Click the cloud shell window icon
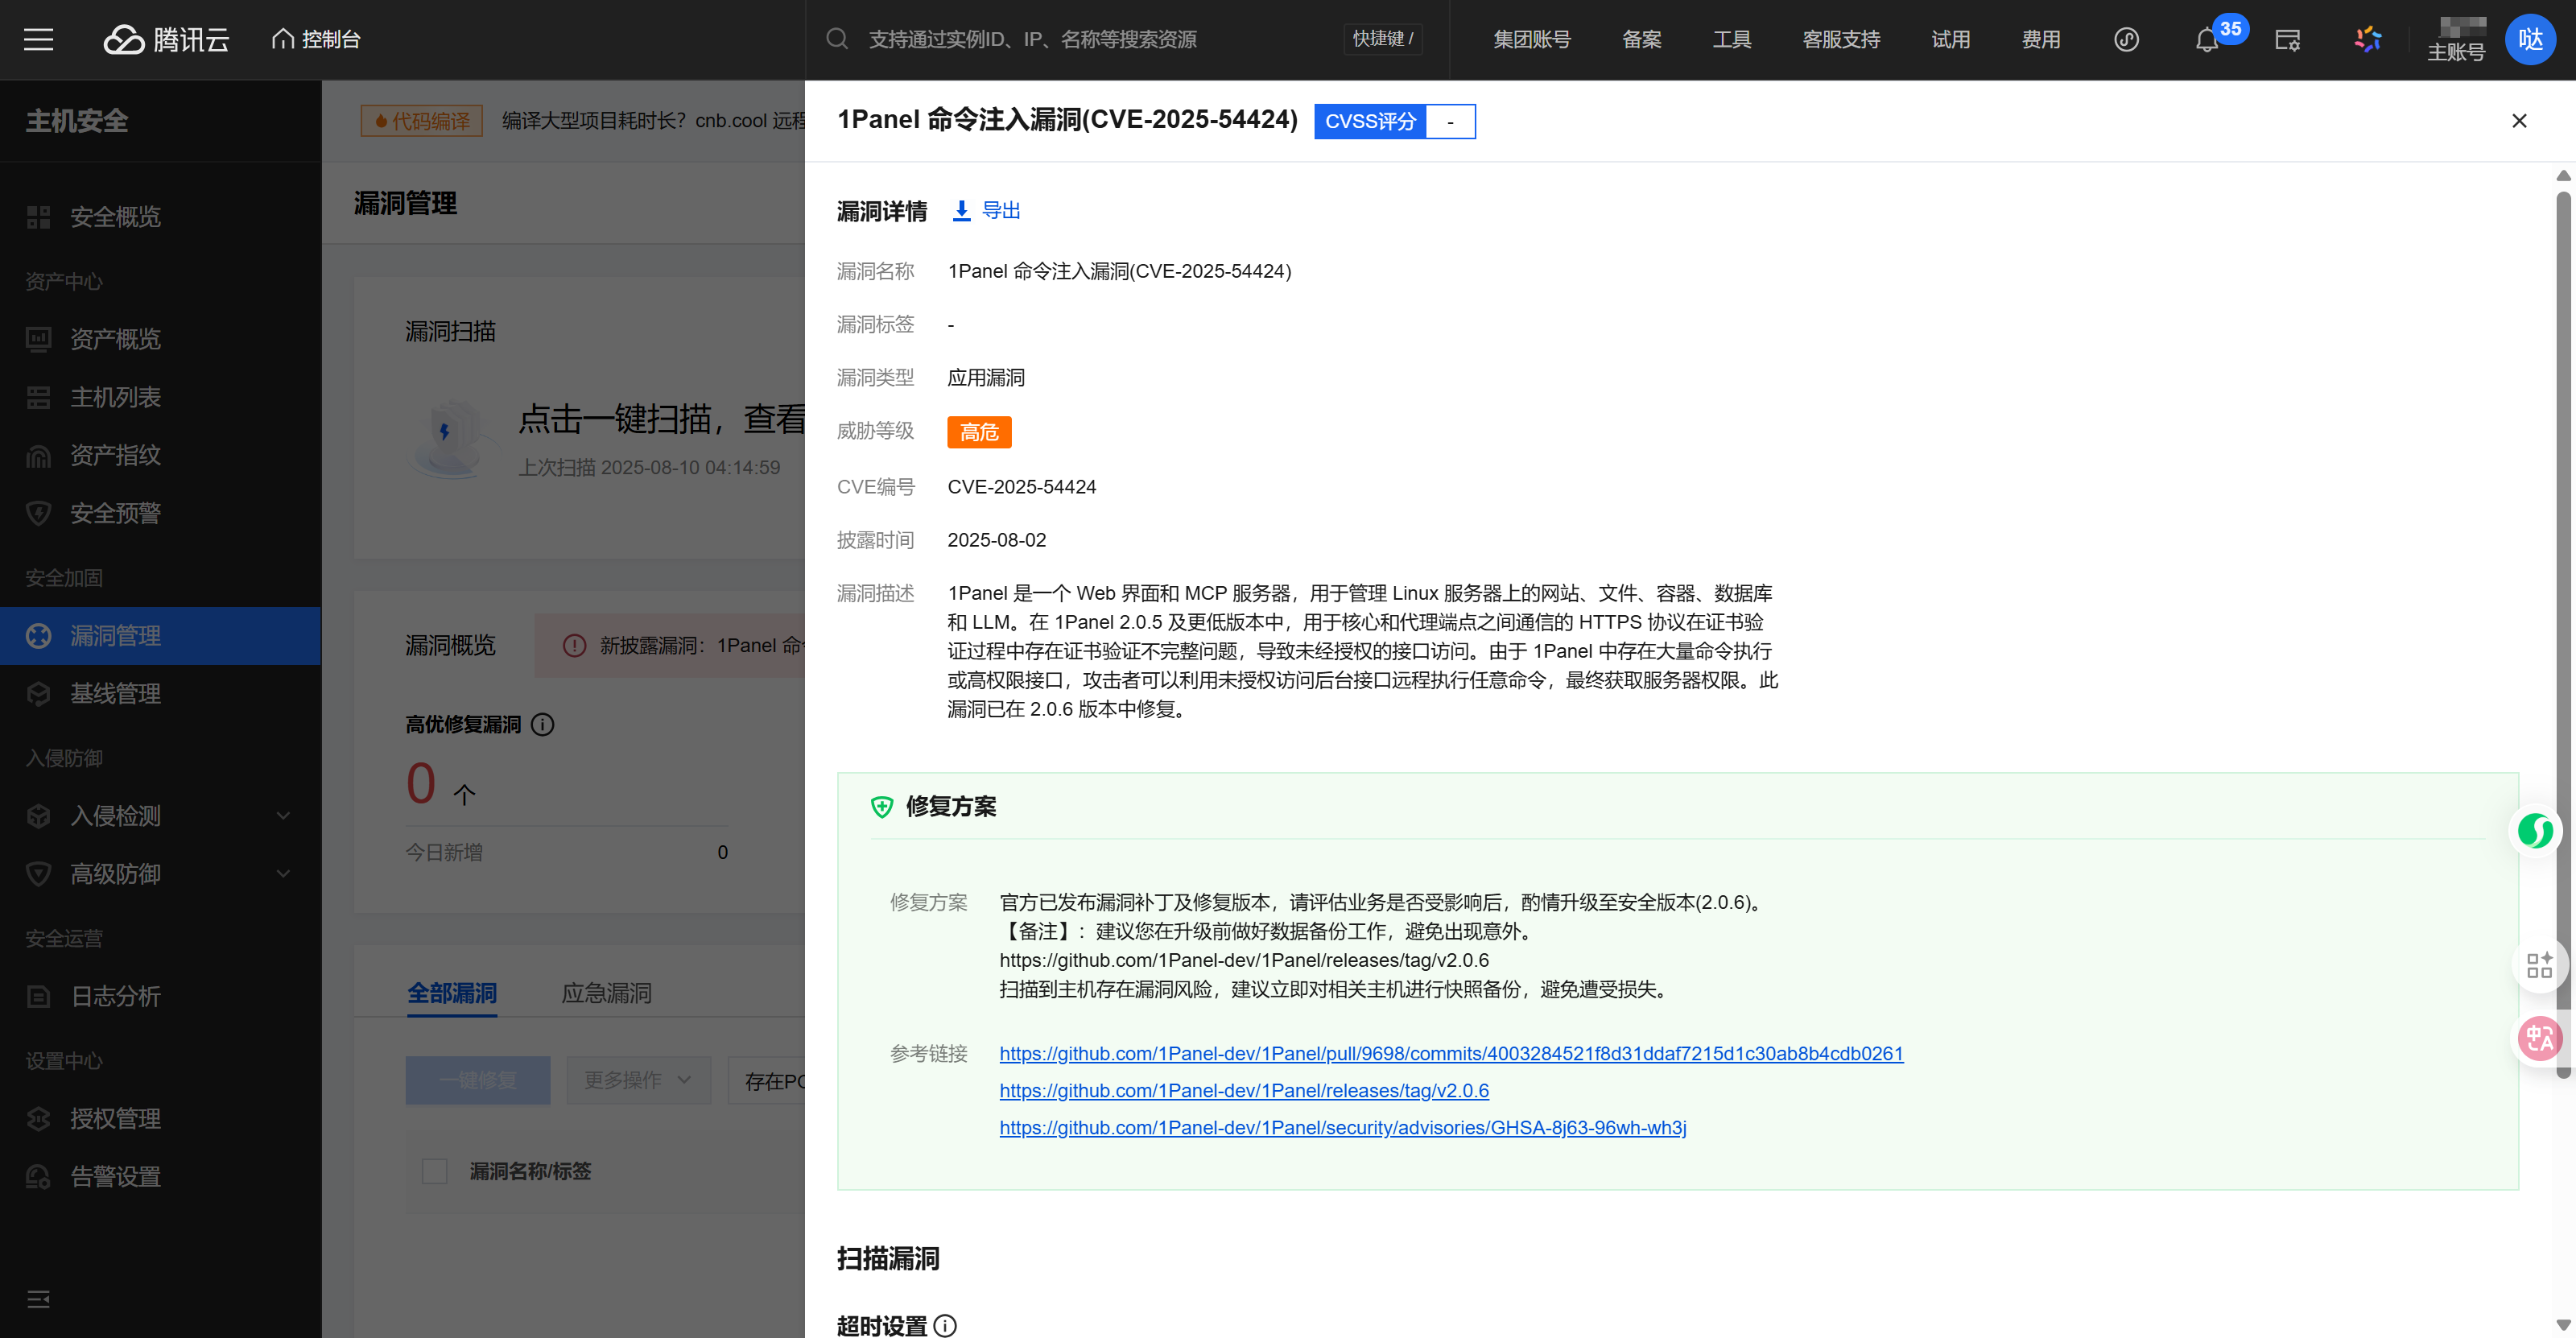 tap(2287, 39)
